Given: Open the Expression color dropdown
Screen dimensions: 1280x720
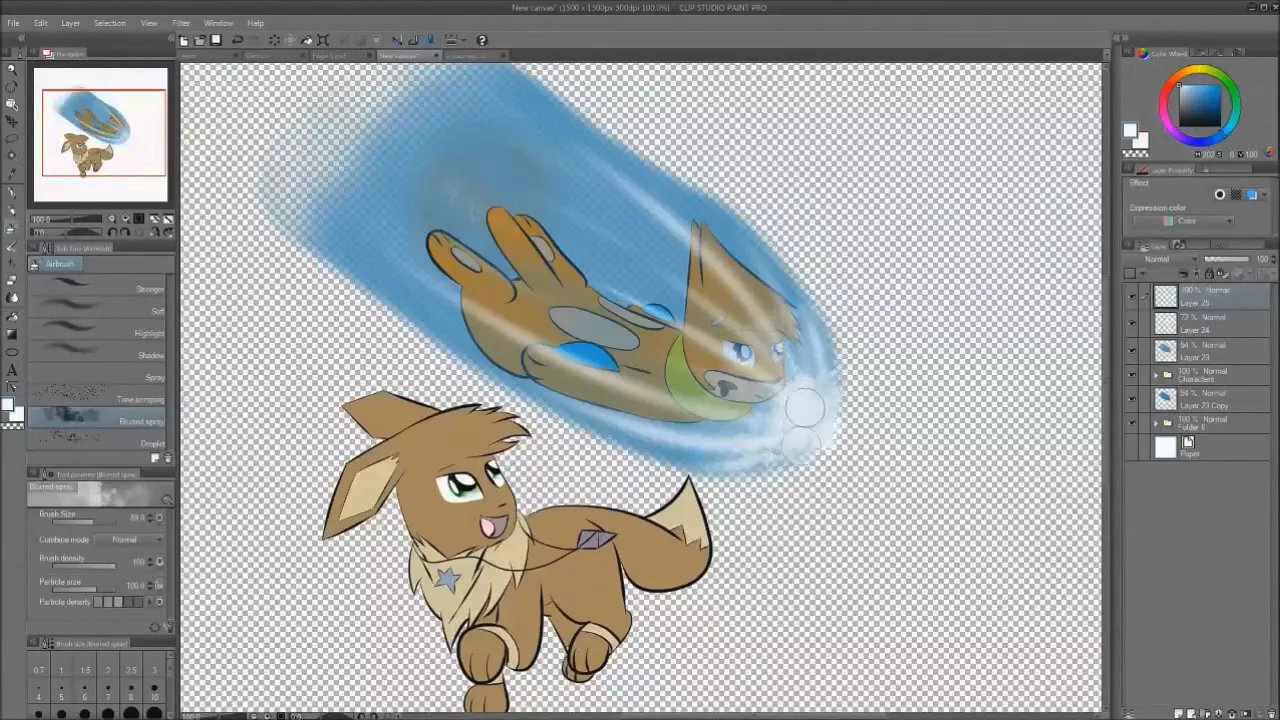Looking at the screenshot, I should [x=1183, y=221].
